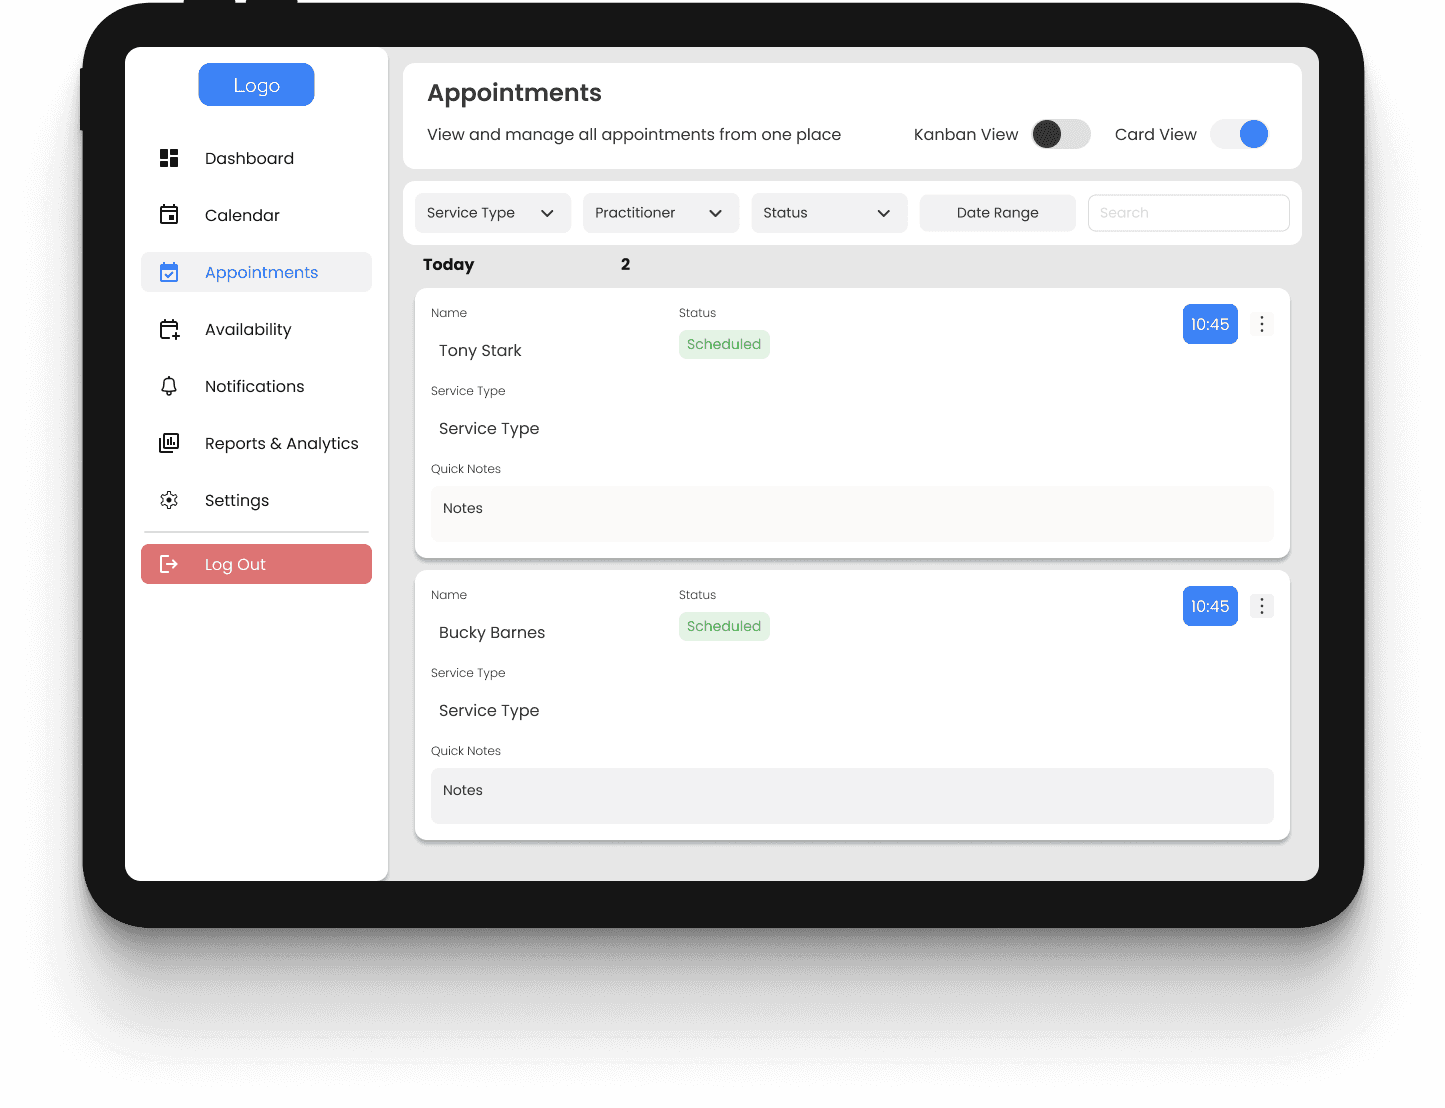Click the Notifications bell icon
The image size is (1445, 1108).
click(x=169, y=386)
